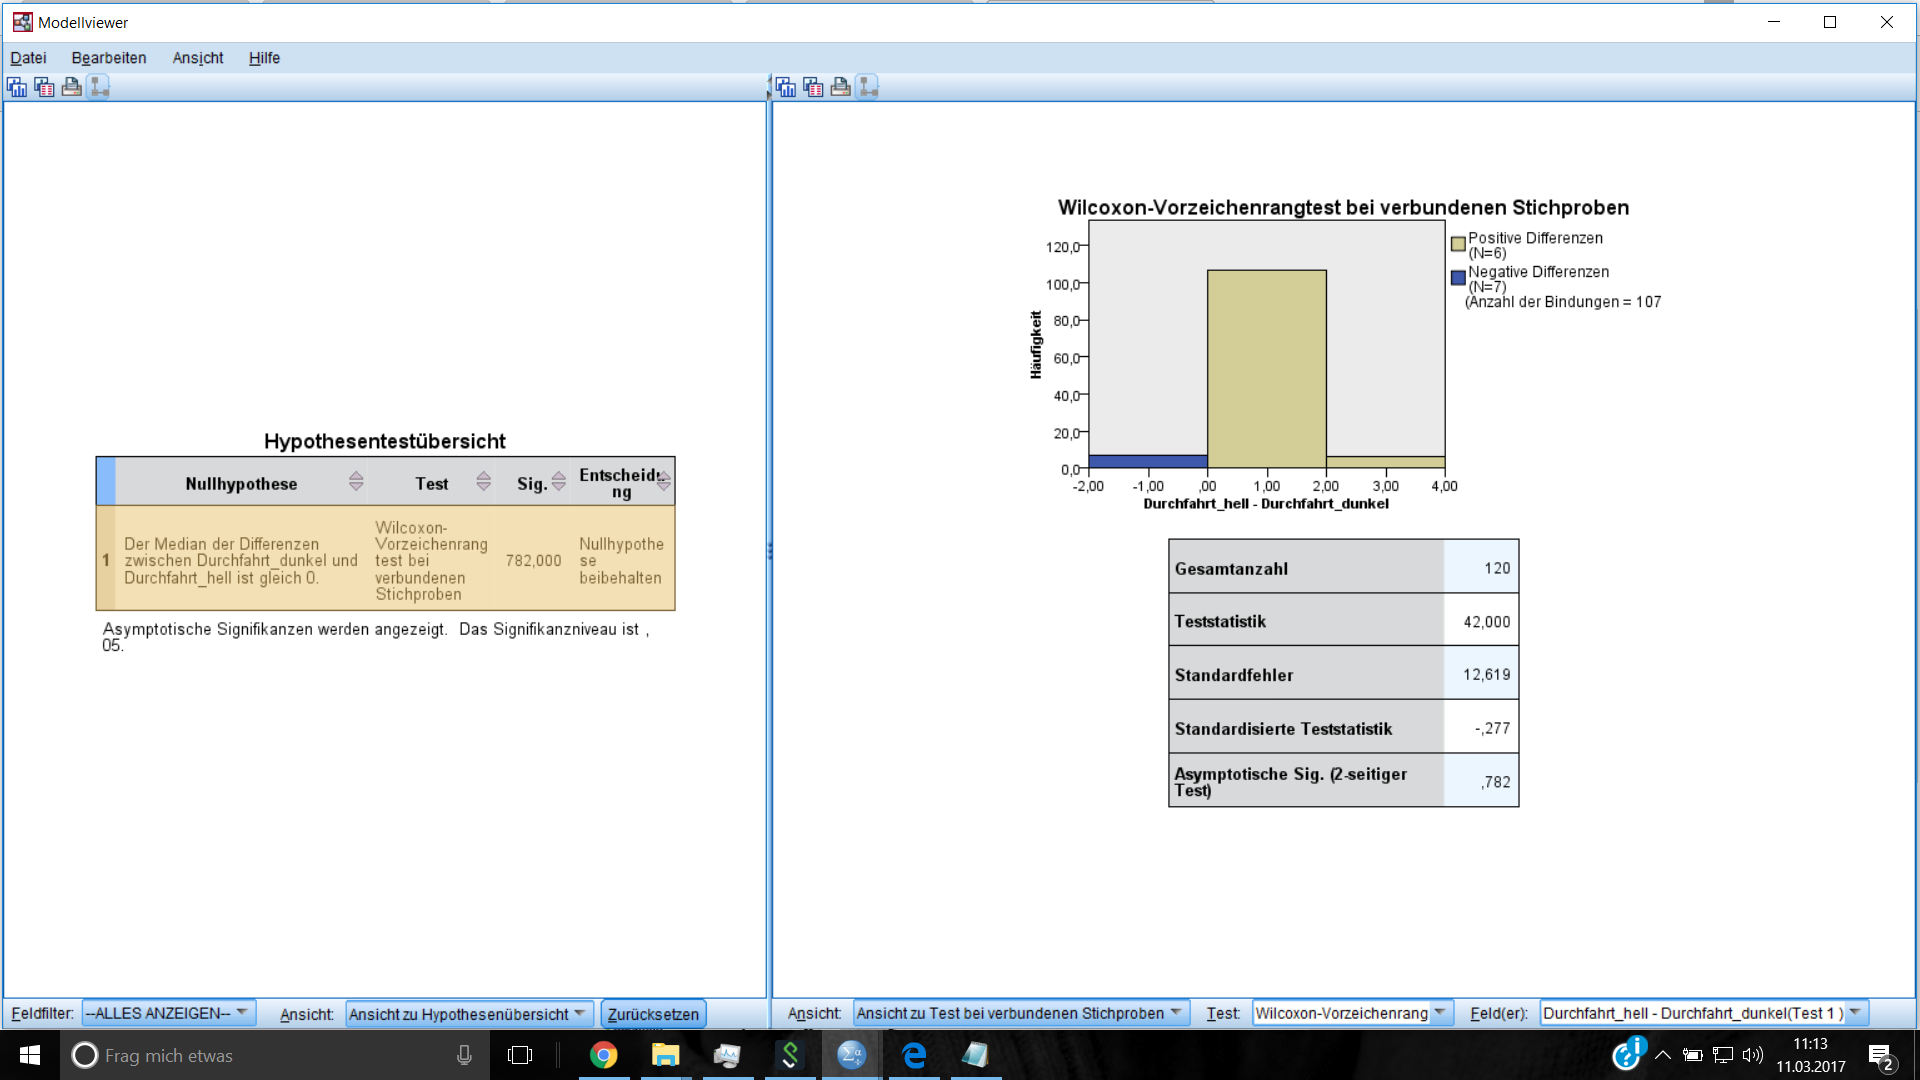The width and height of the screenshot is (1920, 1080).
Task: Click the Cortana microphone icon
Action: 464,1055
